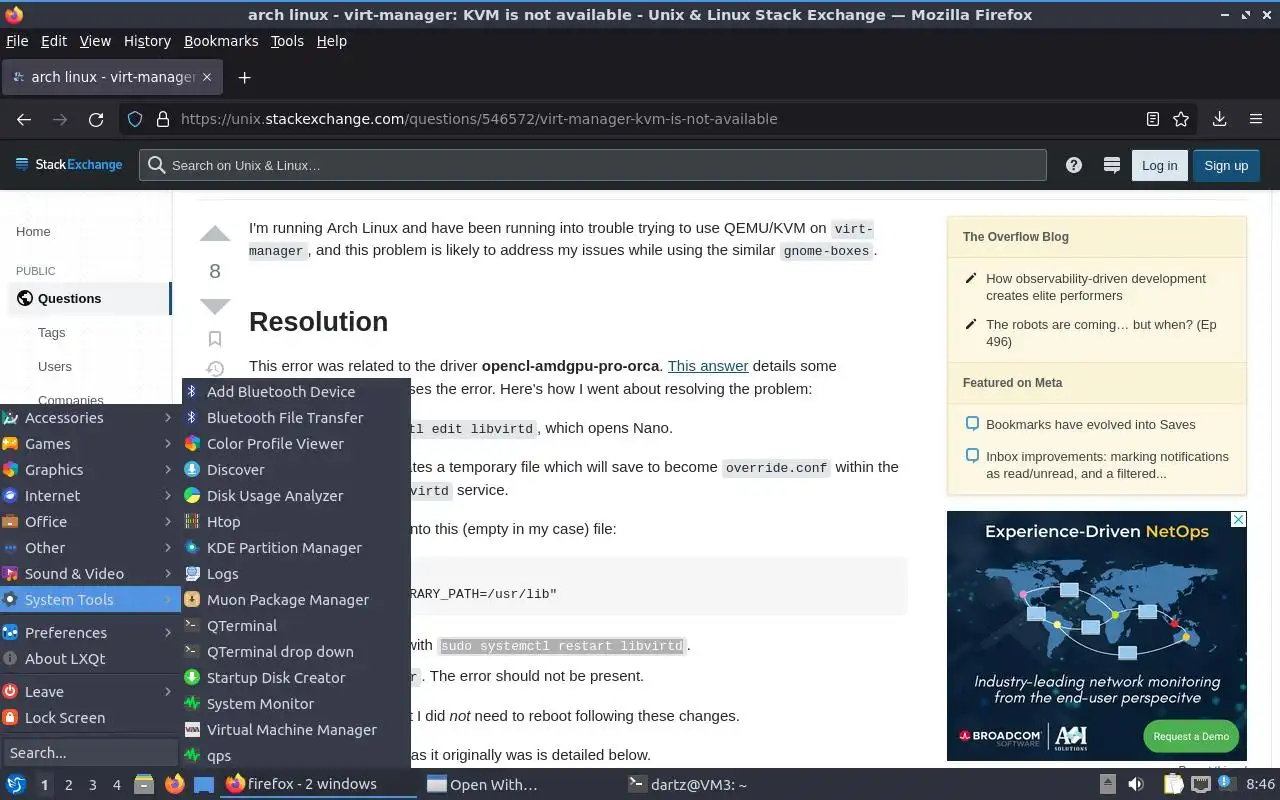Viewport: 1280px width, 800px height.
Task: Open the file manager launcher in panel
Action: coord(143,784)
